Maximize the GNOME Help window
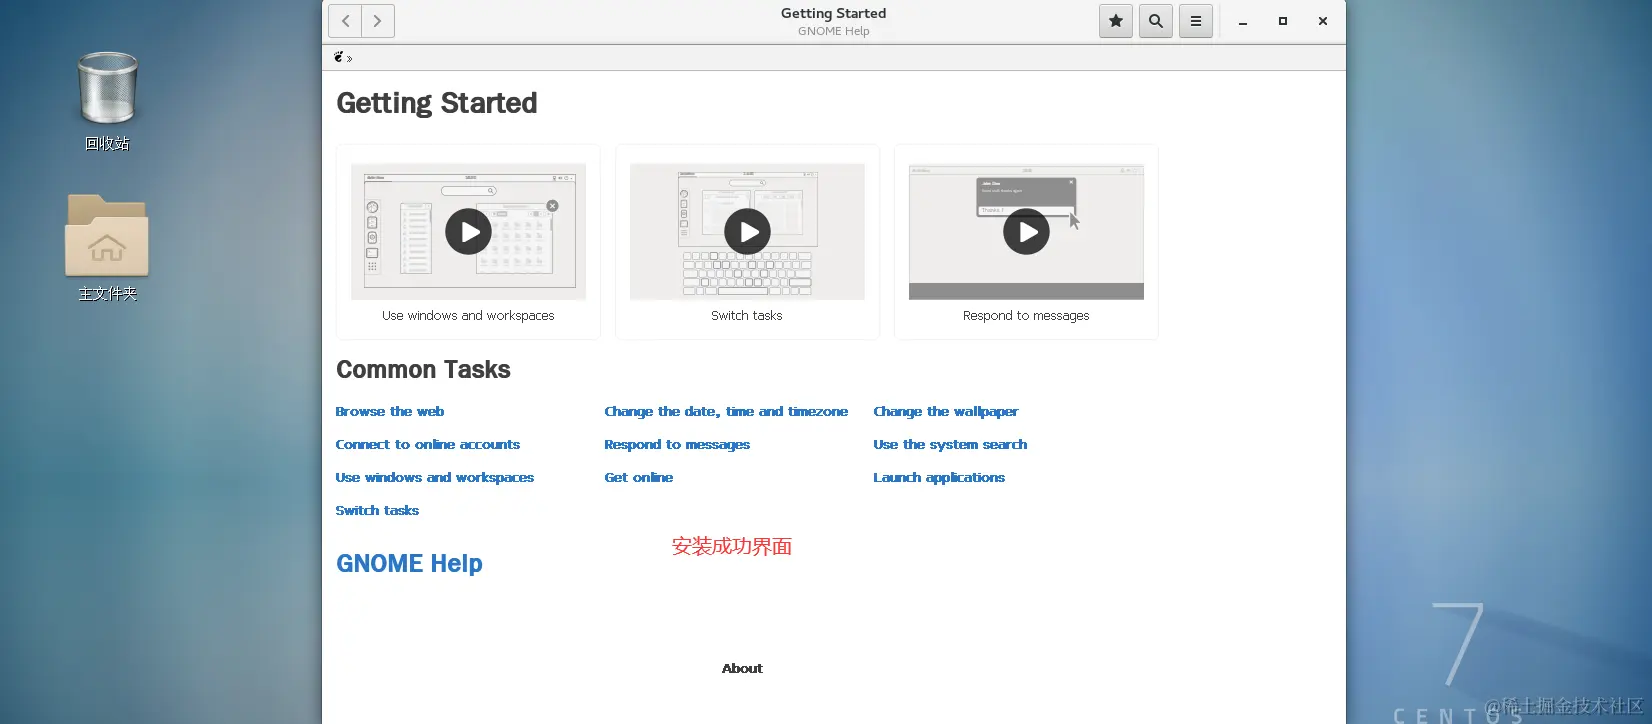The image size is (1652, 724). (x=1283, y=21)
